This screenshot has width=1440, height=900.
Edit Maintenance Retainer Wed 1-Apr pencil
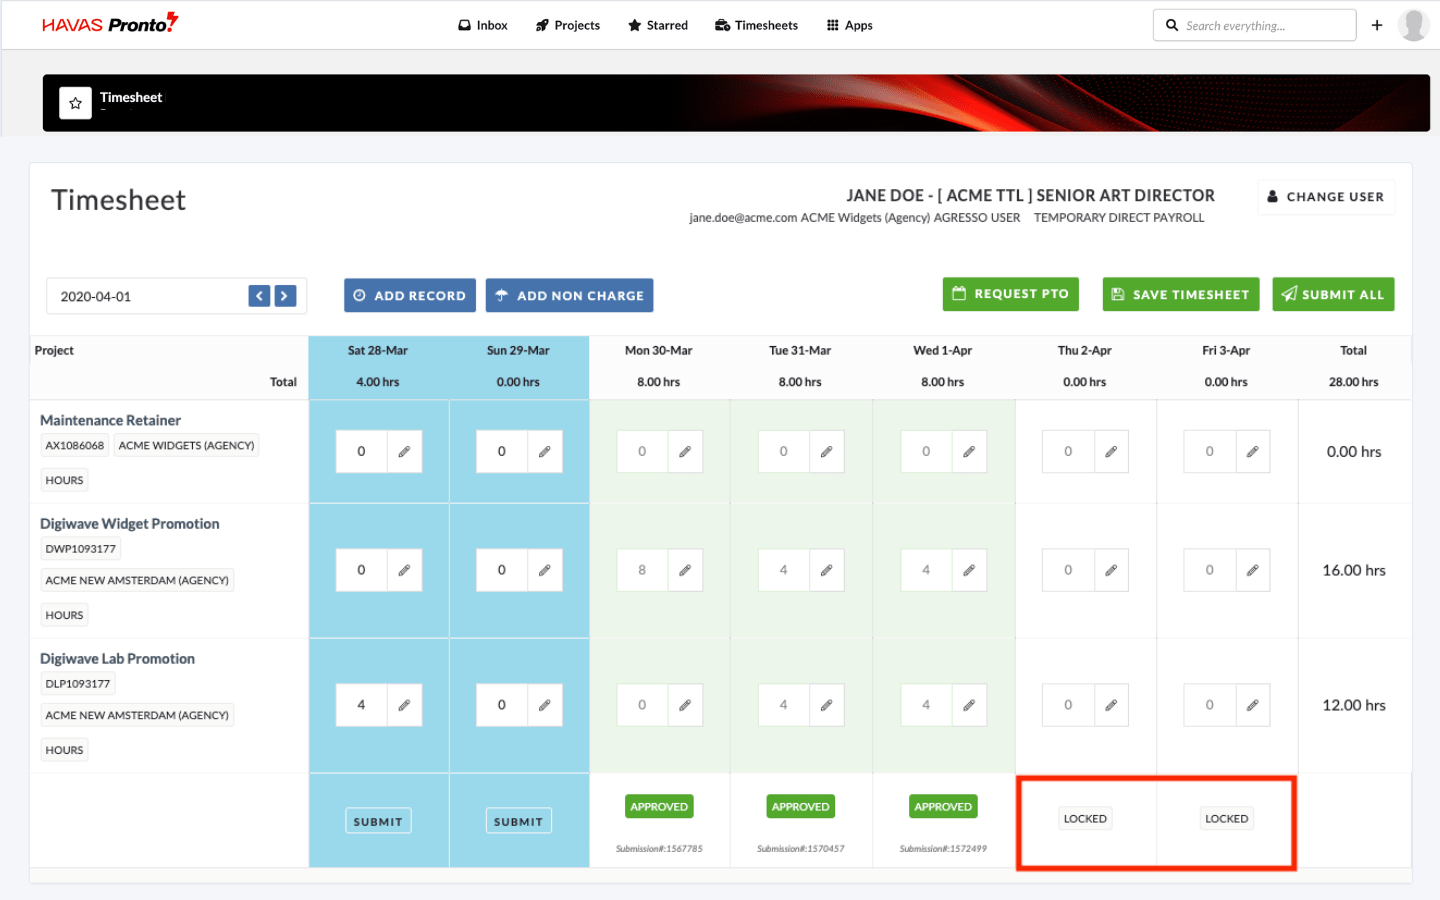tap(969, 452)
